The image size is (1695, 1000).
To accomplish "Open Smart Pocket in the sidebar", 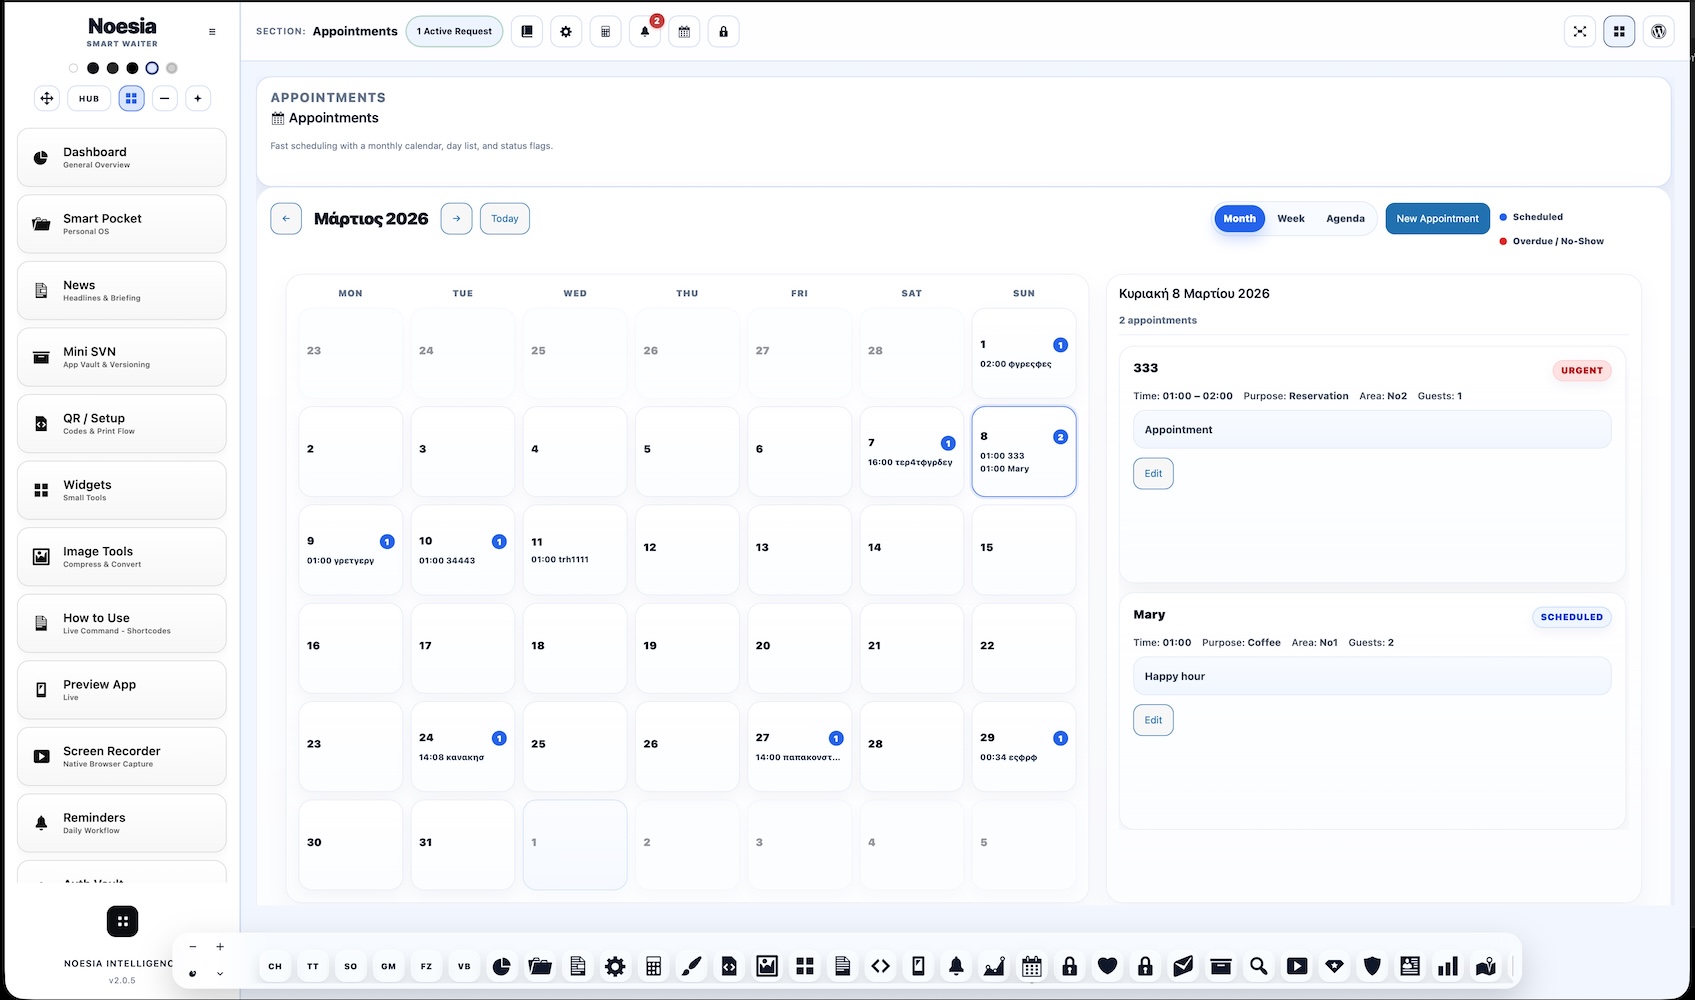I will (x=122, y=224).
